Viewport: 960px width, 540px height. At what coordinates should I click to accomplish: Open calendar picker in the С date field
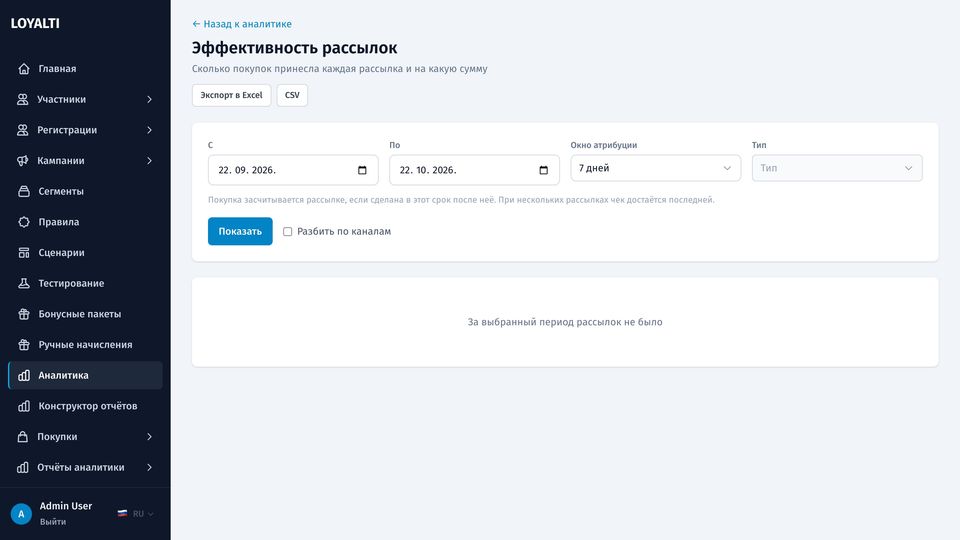click(362, 170)
